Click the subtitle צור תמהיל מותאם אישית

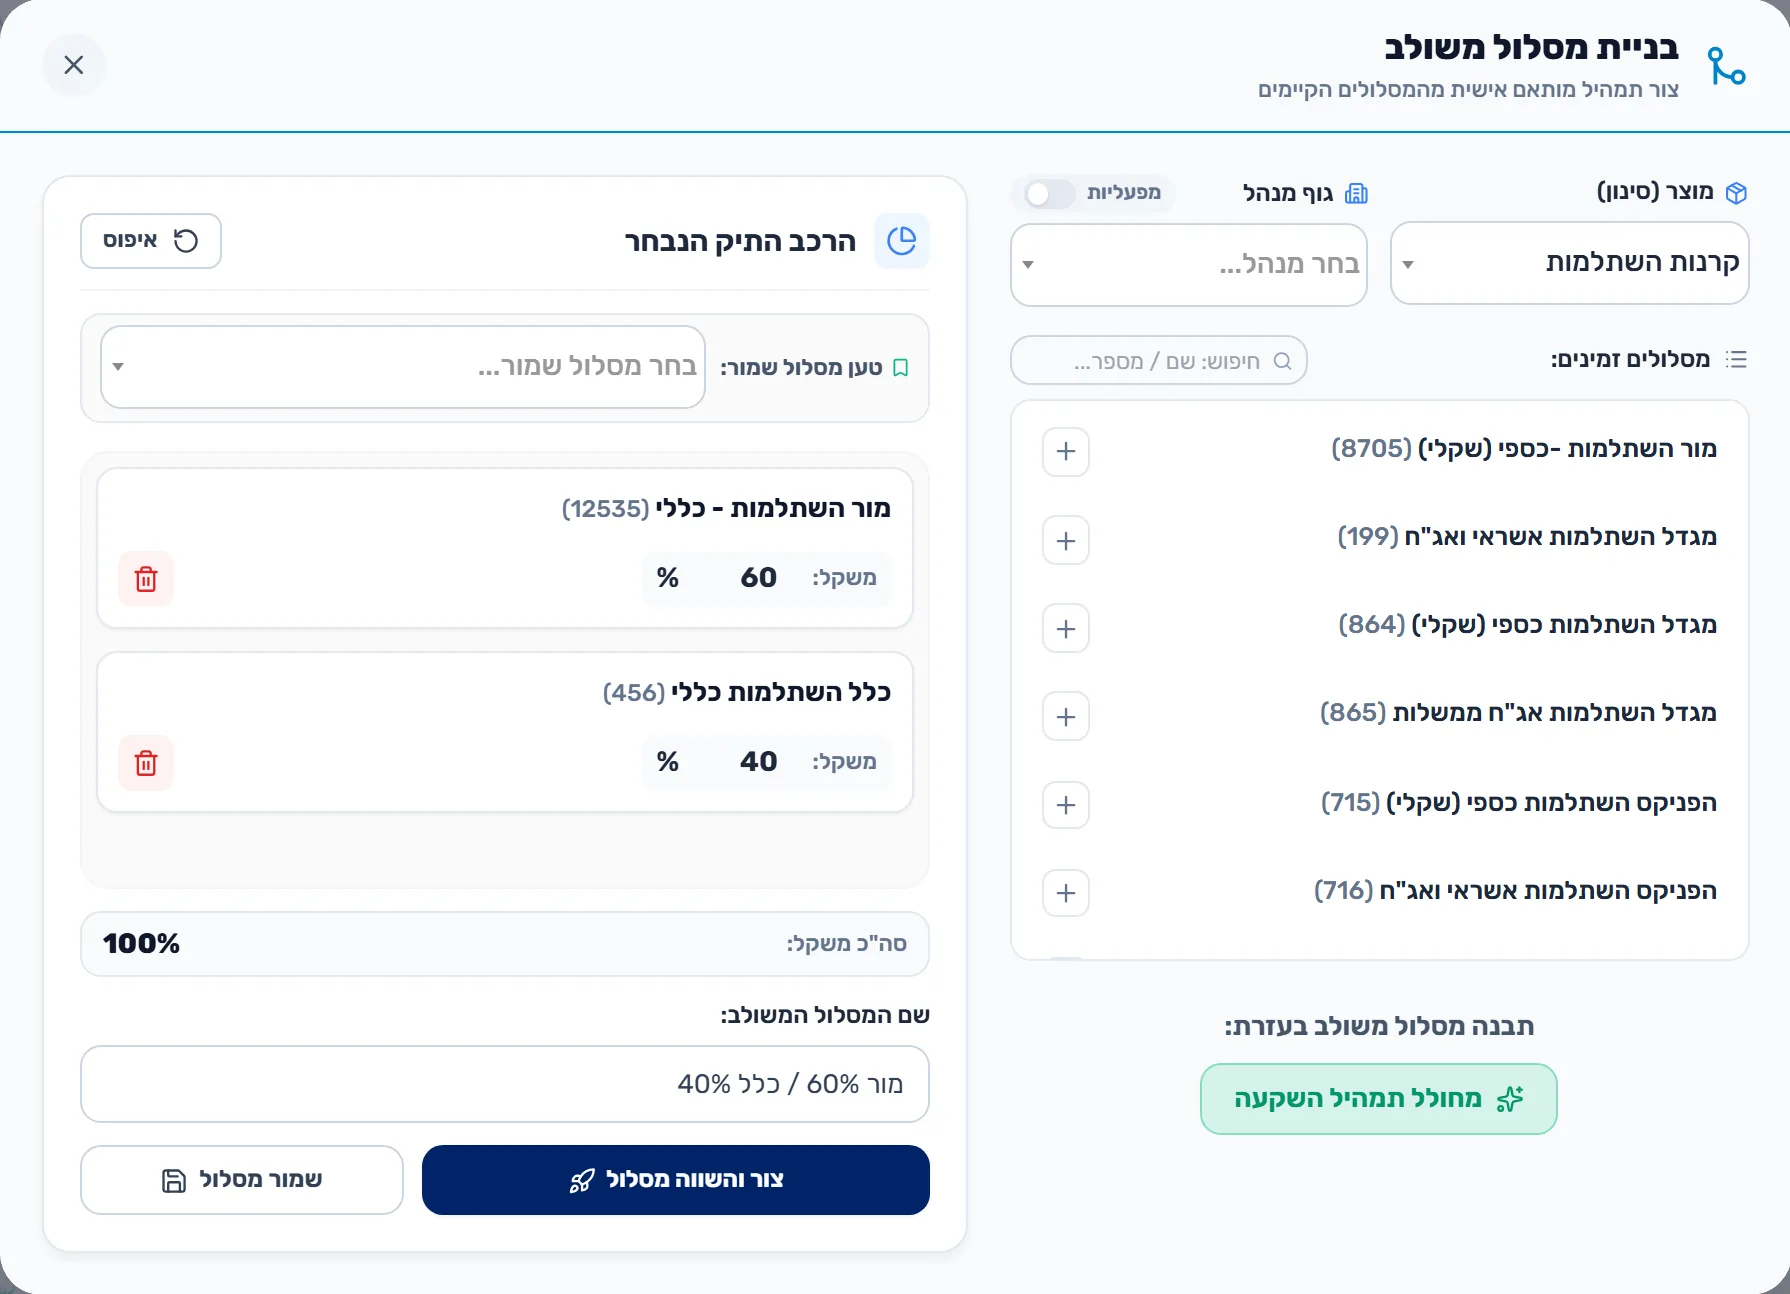(x=1470, y=90)
